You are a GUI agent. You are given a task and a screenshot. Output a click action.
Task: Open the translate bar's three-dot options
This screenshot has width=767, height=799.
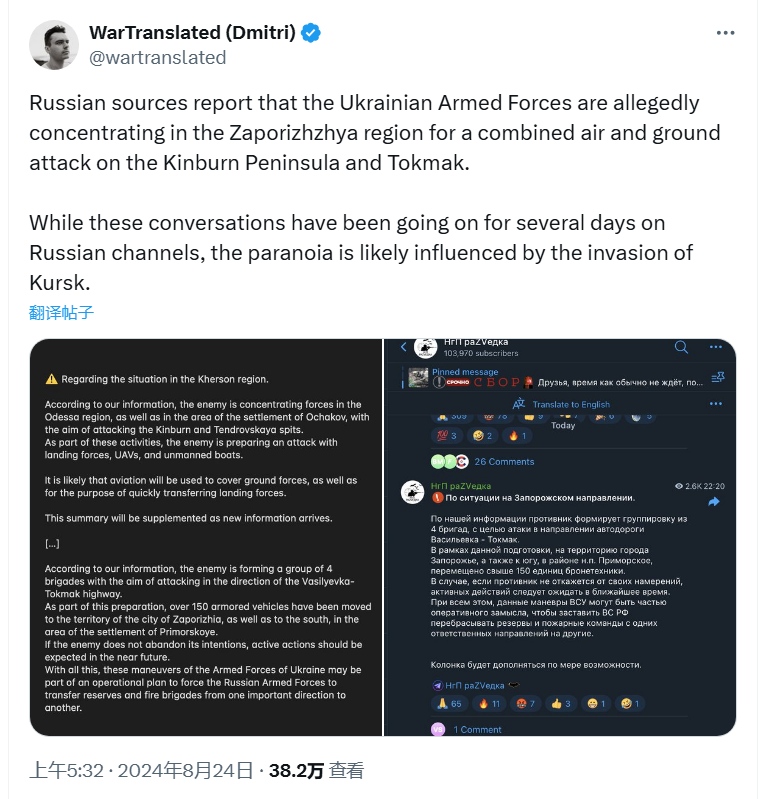coord(716,404)
